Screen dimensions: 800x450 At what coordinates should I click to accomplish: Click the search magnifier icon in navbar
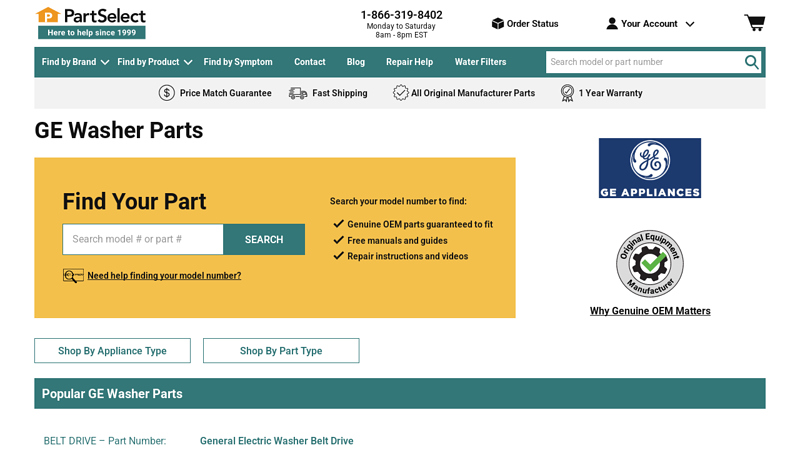(x=751, y=62)
